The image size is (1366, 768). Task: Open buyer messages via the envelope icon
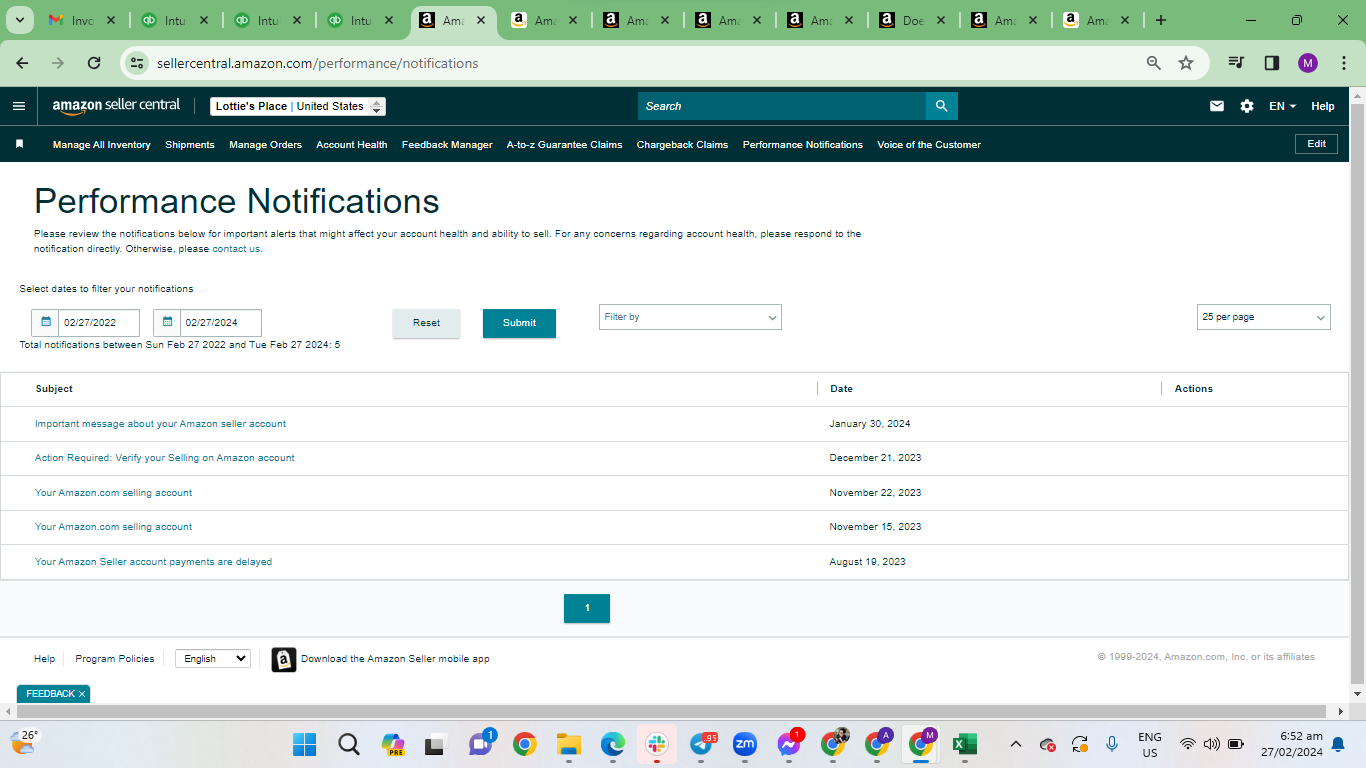1217,106
